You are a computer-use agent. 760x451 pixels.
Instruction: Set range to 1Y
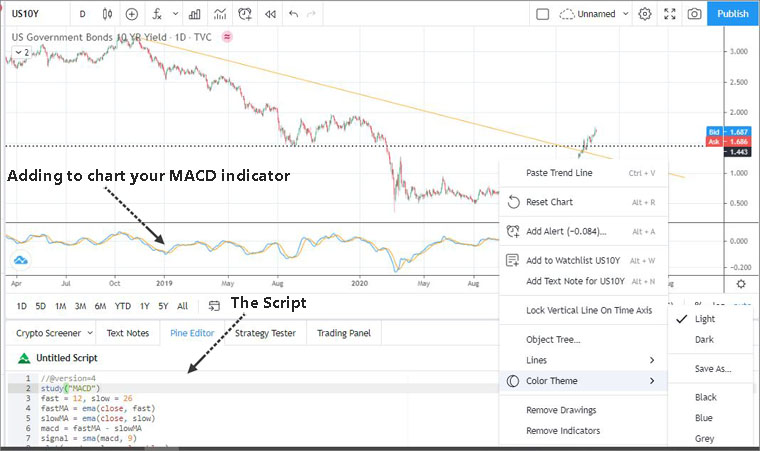(x=144, y=306)
